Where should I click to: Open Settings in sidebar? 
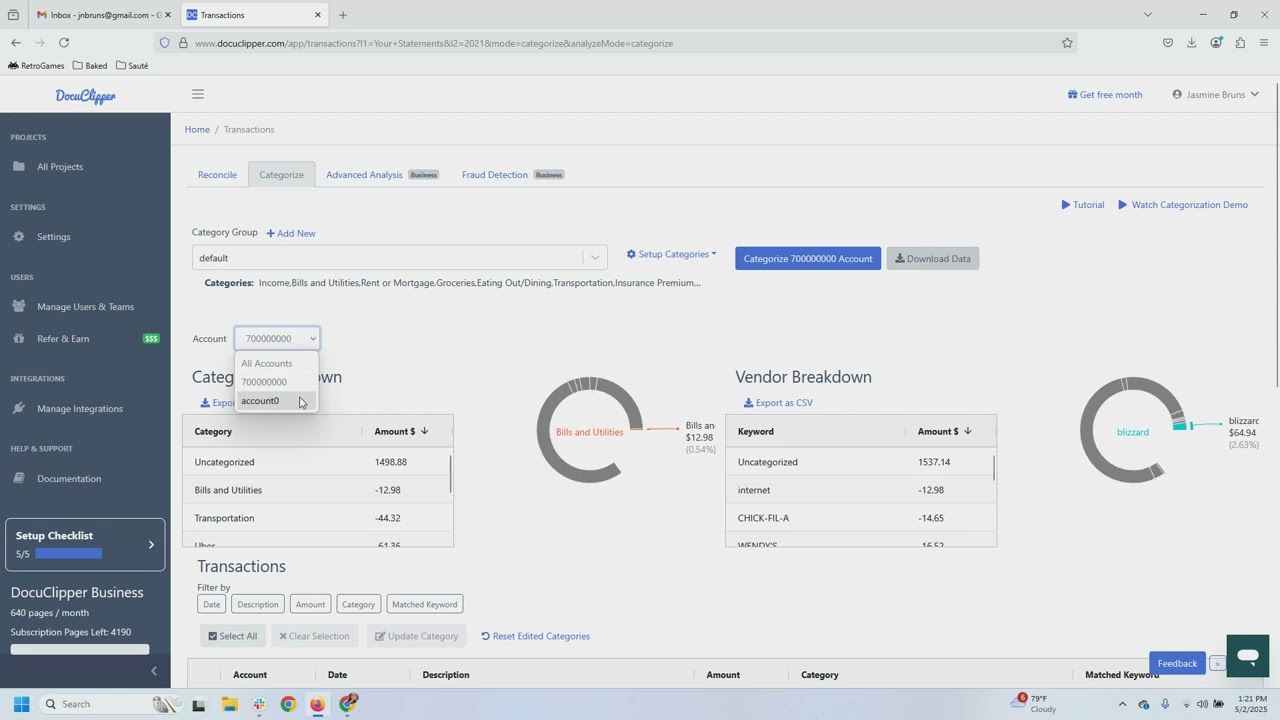coord(54,237)
